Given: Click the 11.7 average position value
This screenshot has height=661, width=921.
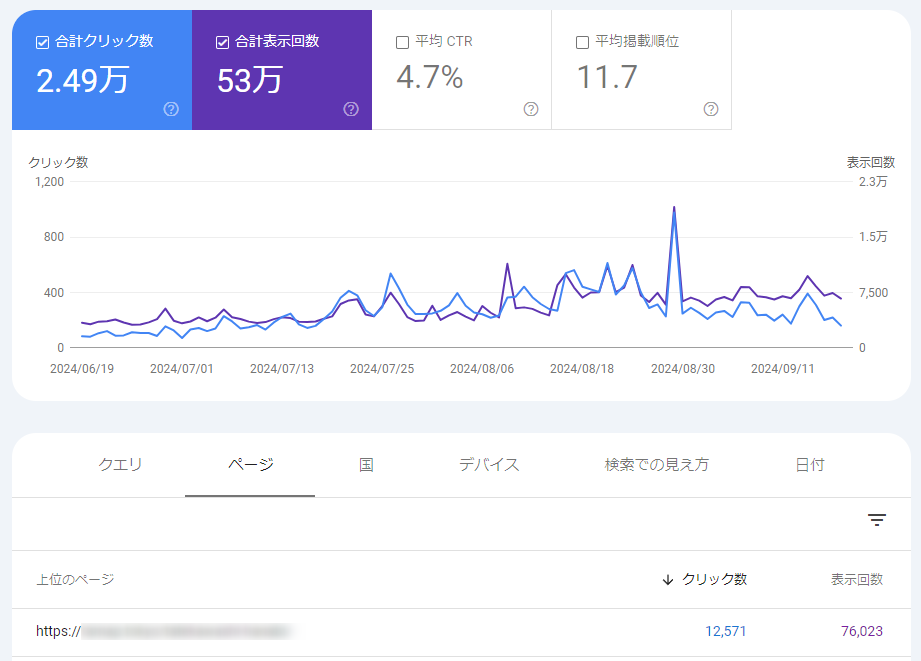Looking at the screenshot, I should (x=607, y=78).
